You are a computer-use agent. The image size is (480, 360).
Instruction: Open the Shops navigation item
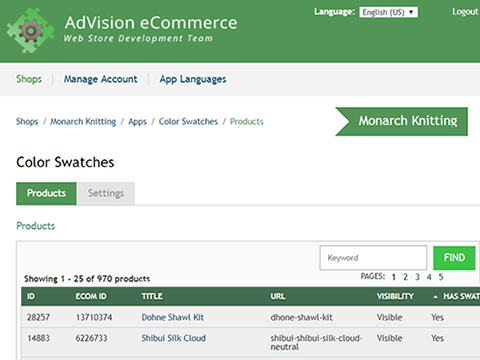29,79
